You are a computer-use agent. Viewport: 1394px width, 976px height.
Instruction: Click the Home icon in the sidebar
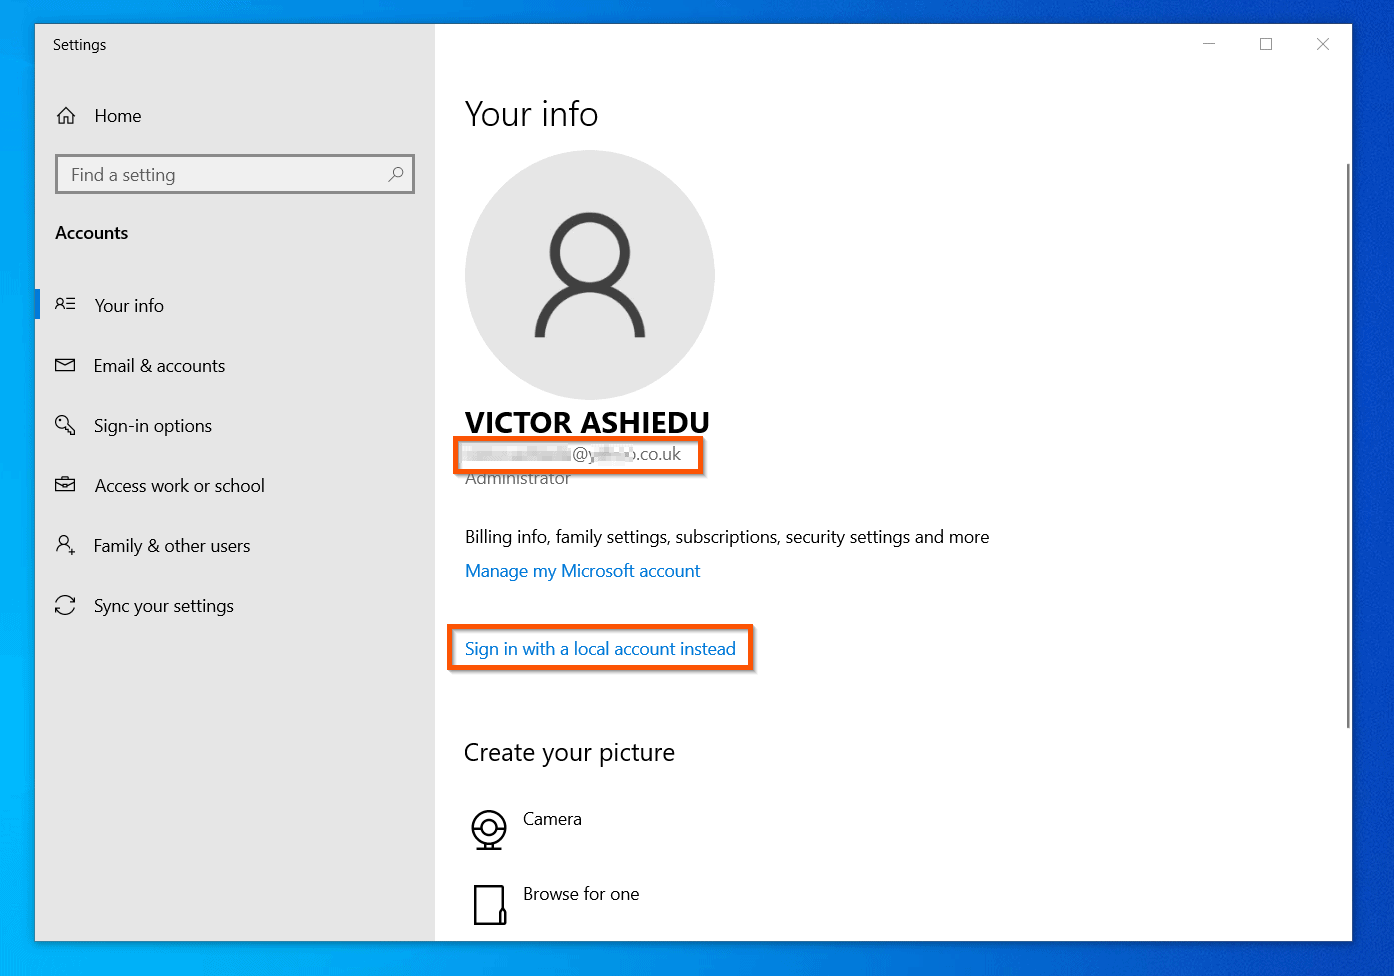coord(65,115)
